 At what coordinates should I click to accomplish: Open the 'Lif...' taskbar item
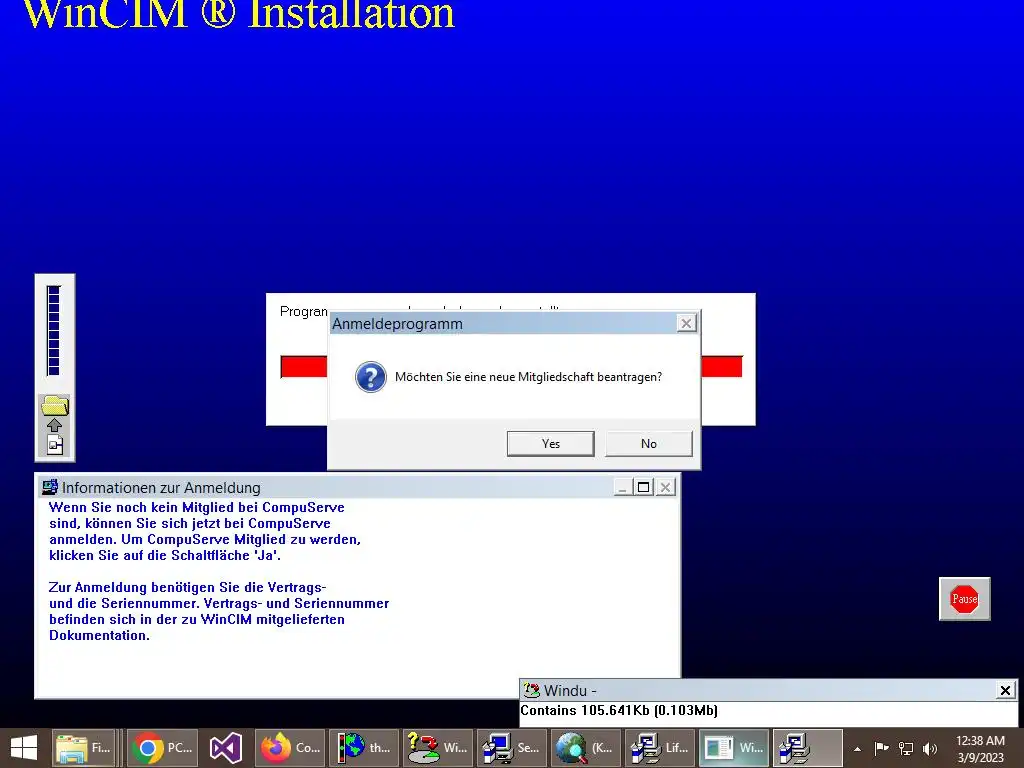pyautogui.click(x=660, y=748)
